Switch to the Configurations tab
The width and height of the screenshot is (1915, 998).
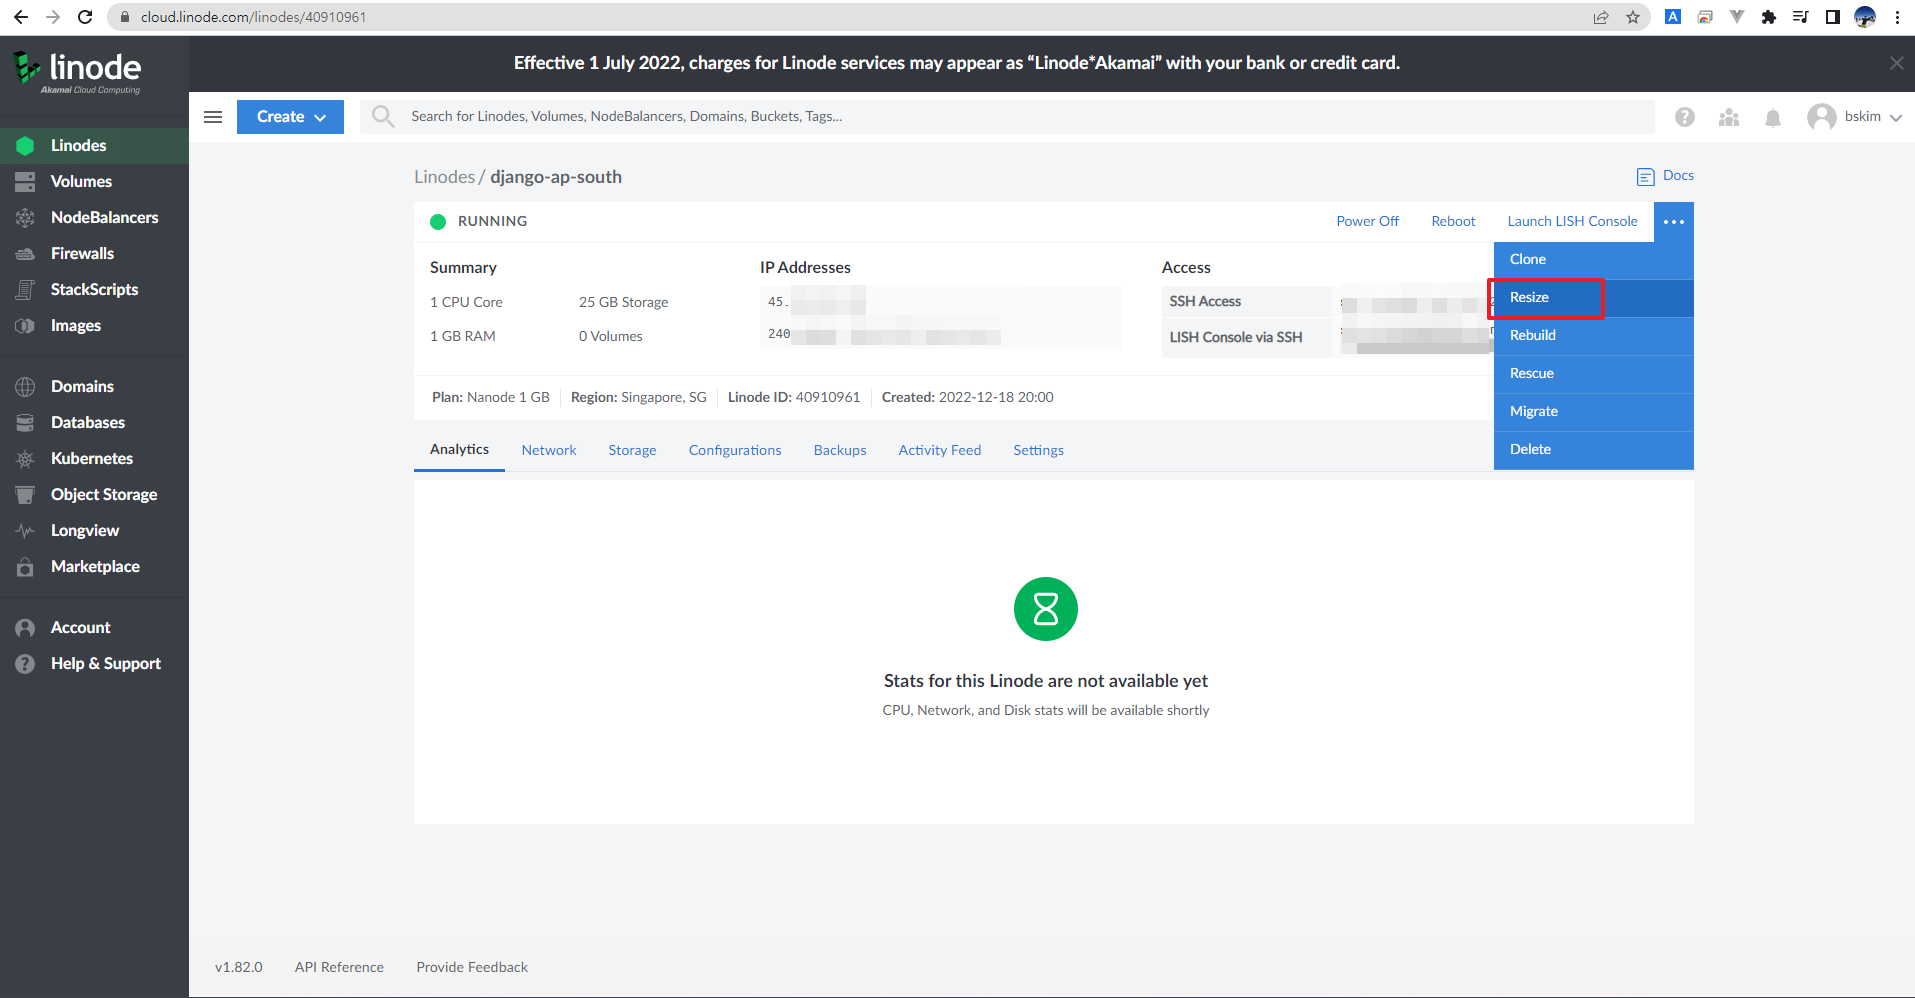(735, 451)
